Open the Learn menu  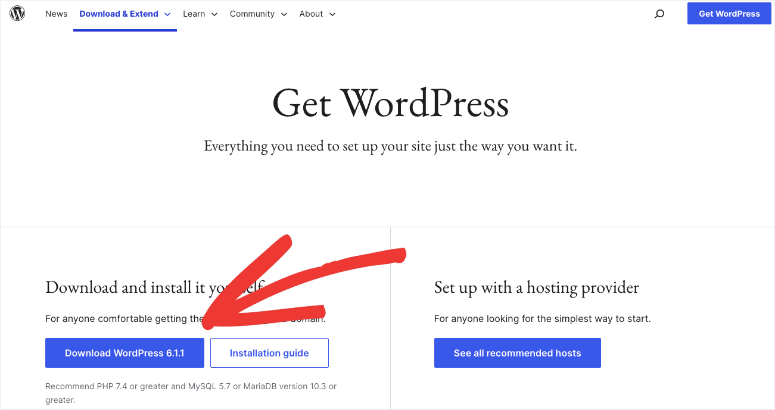[194, 14]
